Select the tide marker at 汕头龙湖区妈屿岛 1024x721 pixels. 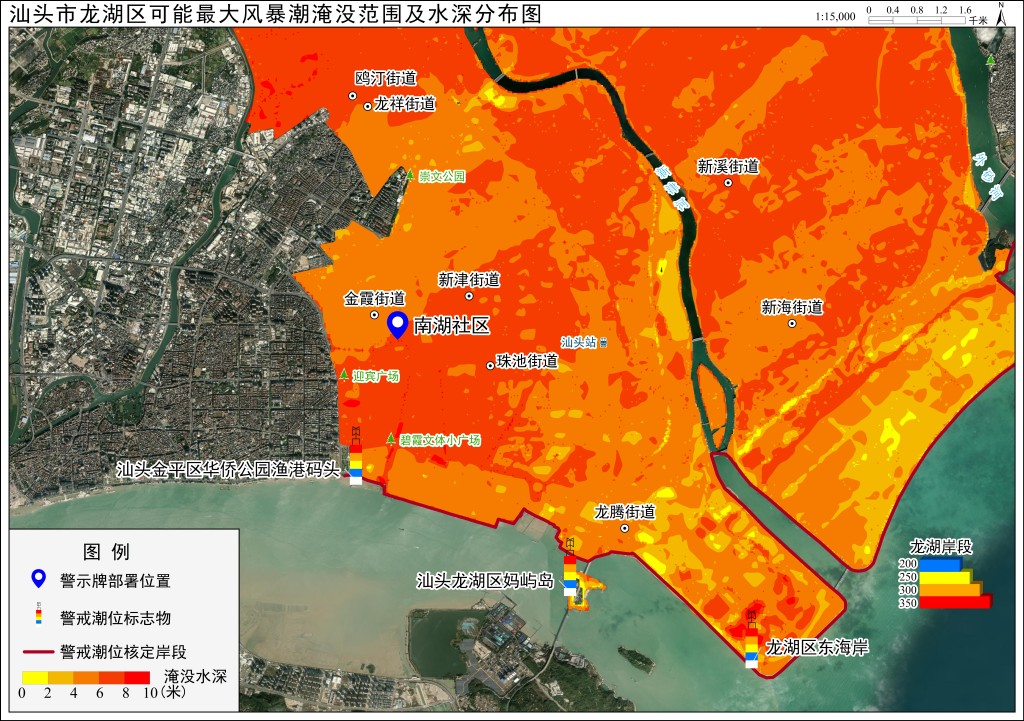tap(570, 567)
